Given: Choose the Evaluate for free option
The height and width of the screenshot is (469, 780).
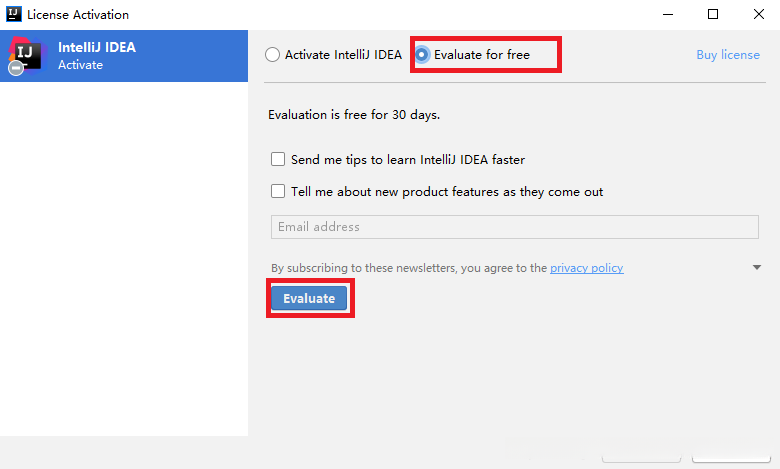Looking at the screenshot, I should pyautogui.click(x=423, y=55).
